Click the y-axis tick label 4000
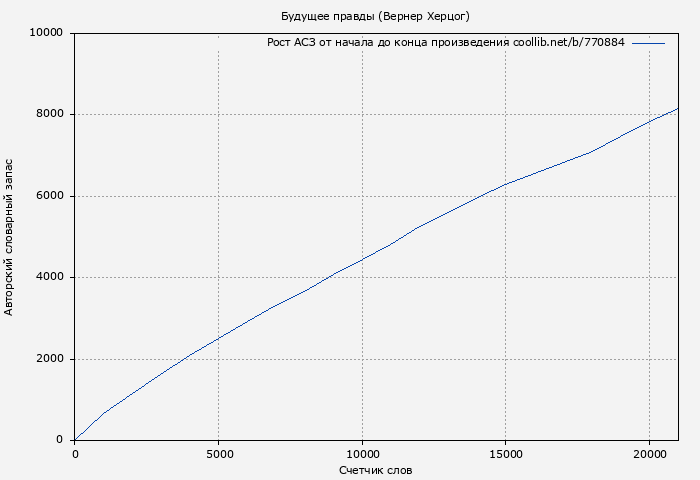Image resolution: width=700 pixels, height=480 pixels. (49, 277)
